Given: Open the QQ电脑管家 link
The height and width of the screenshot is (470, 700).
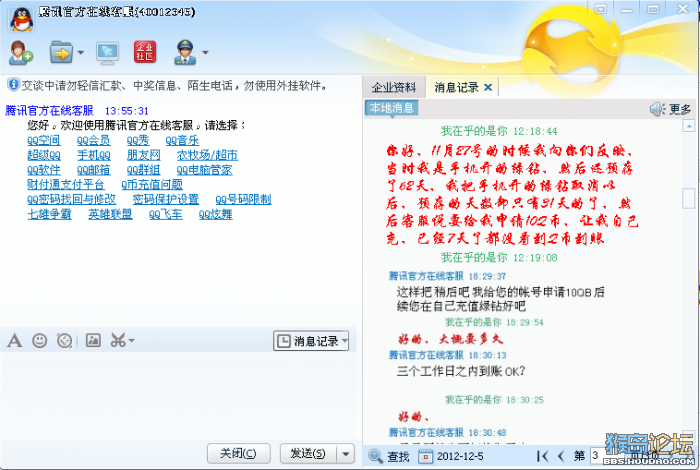Looking at the screenshot, I should coord(204,170).
